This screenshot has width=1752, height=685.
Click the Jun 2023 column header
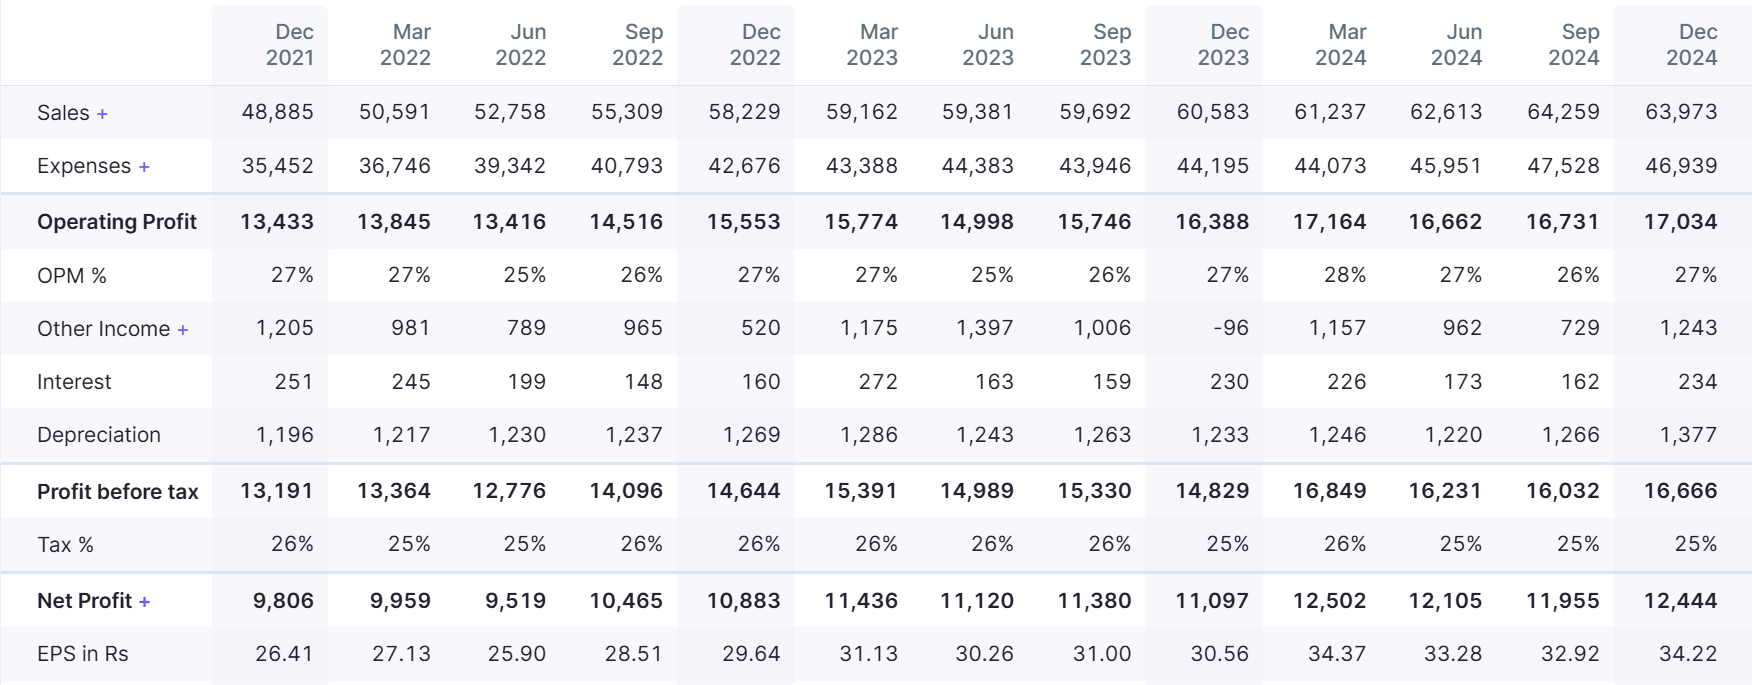(988, 45)
